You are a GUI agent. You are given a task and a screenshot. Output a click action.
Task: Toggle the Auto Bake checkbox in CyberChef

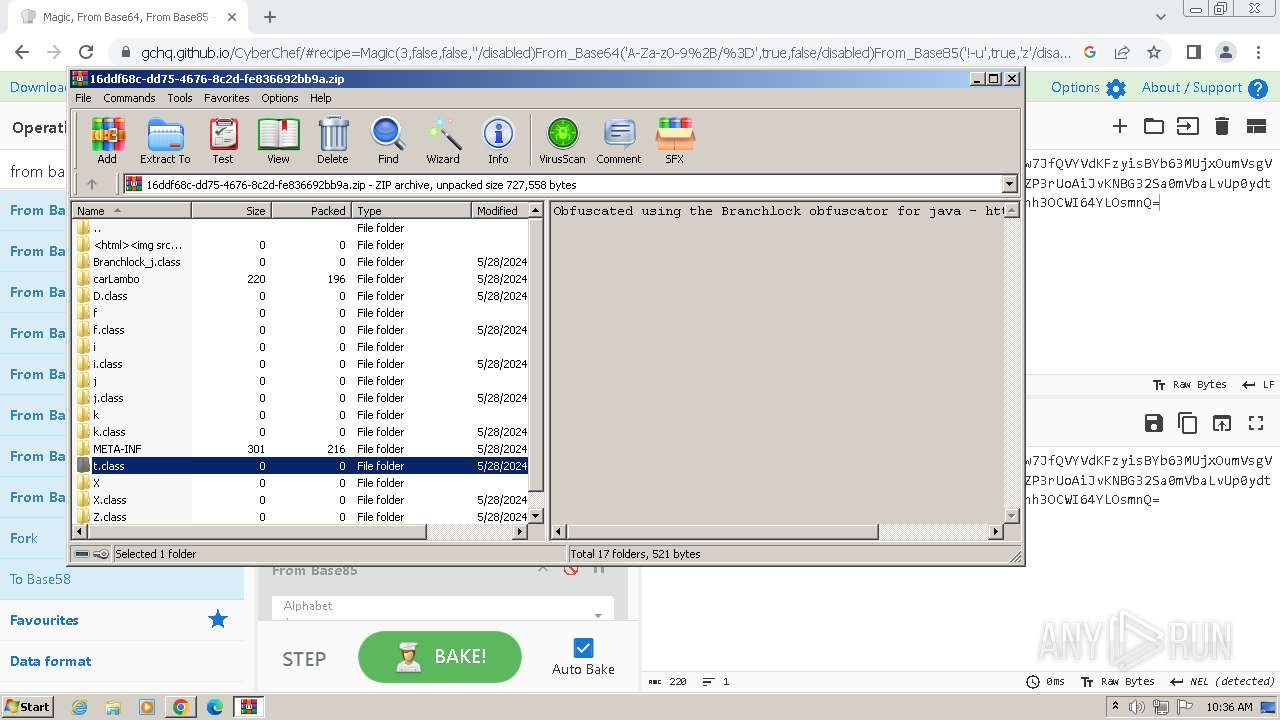pyautogui.click(x=583, y=648)
